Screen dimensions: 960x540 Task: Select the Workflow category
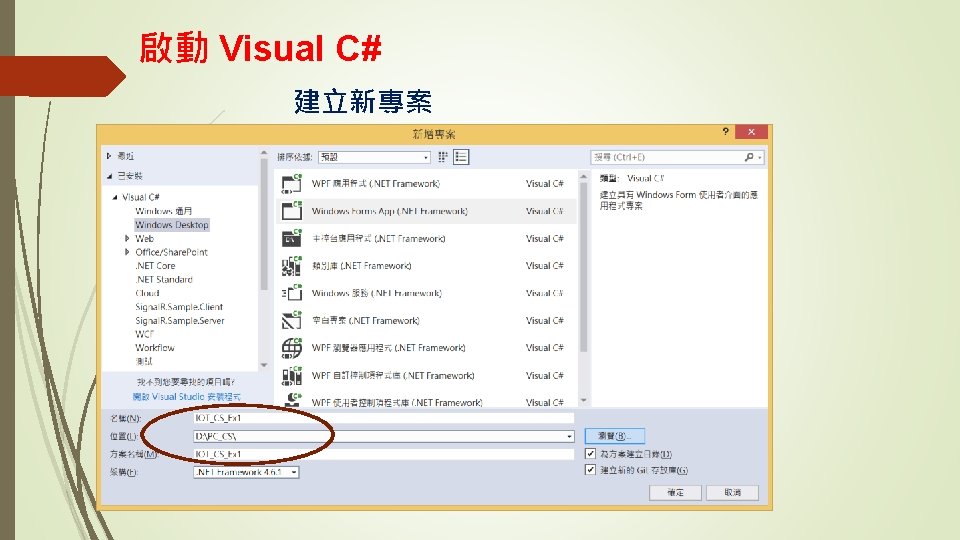pos(155,348)
